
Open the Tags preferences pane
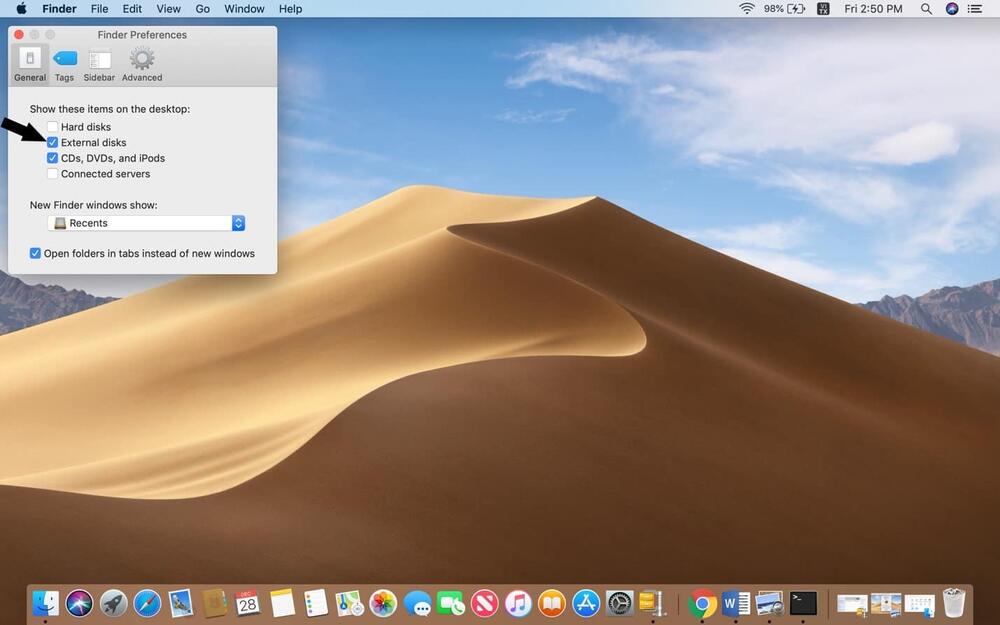pos(64,64)
